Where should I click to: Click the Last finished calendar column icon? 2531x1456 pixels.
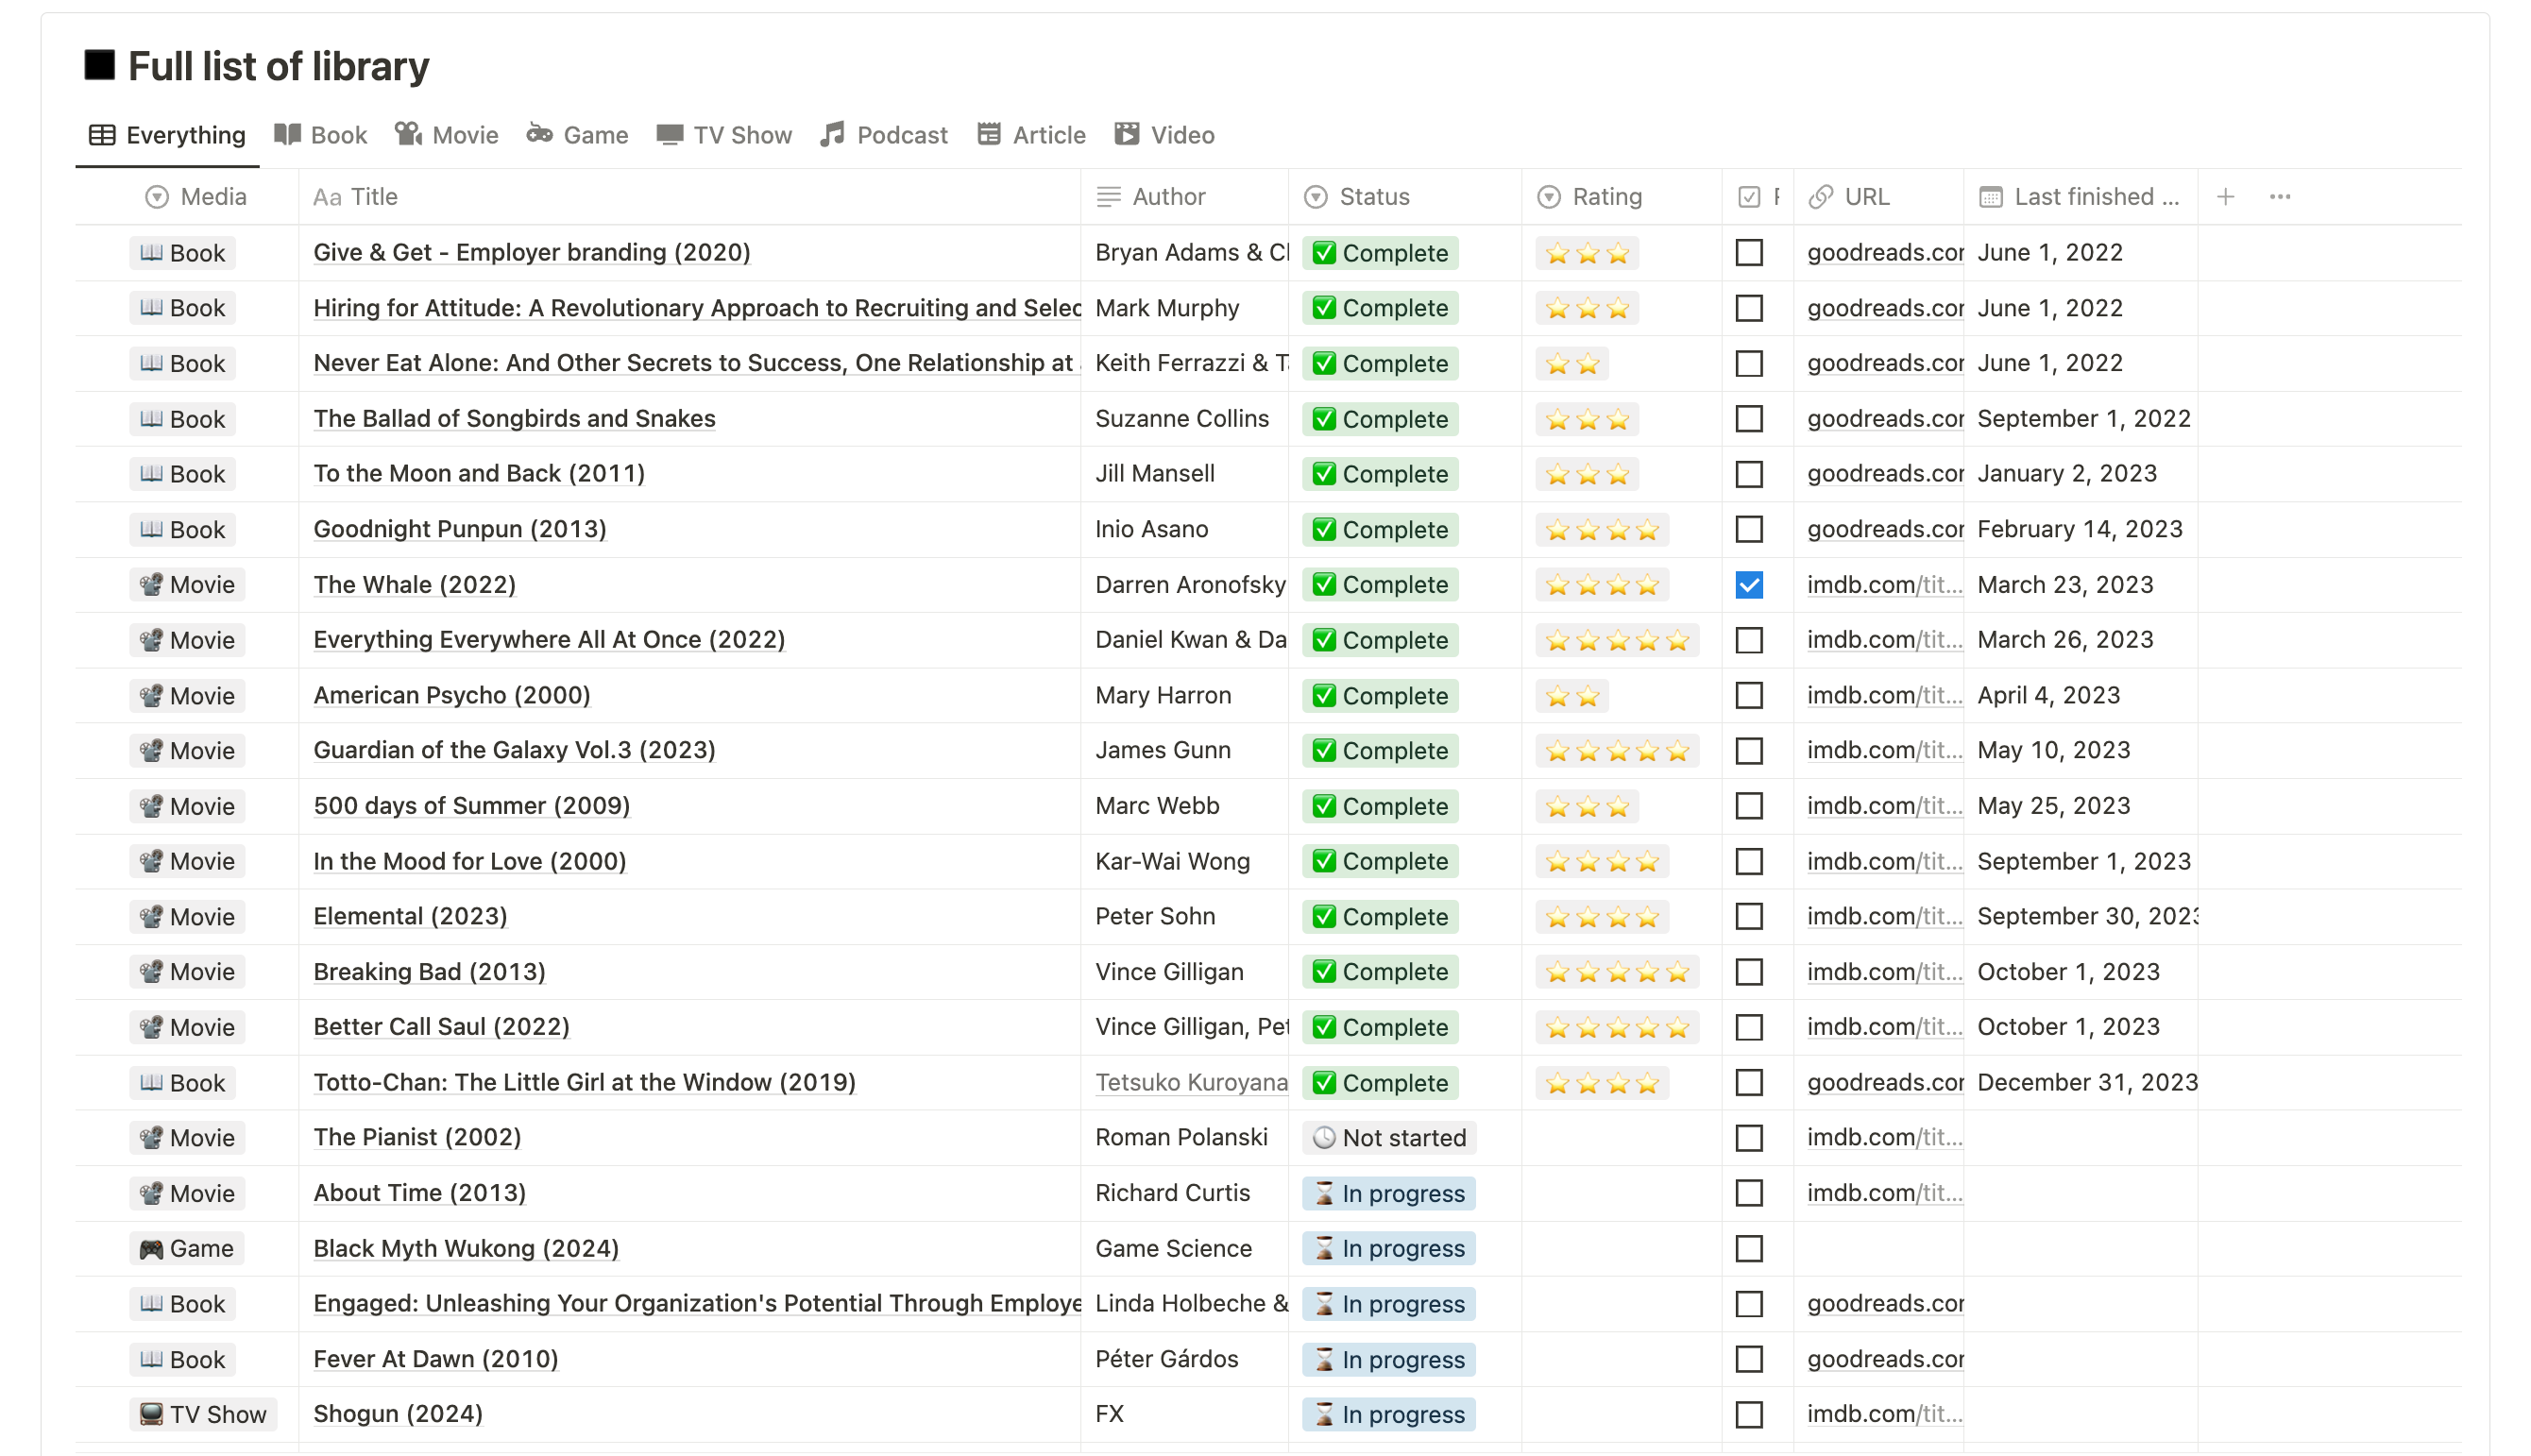pos(1990,197)
